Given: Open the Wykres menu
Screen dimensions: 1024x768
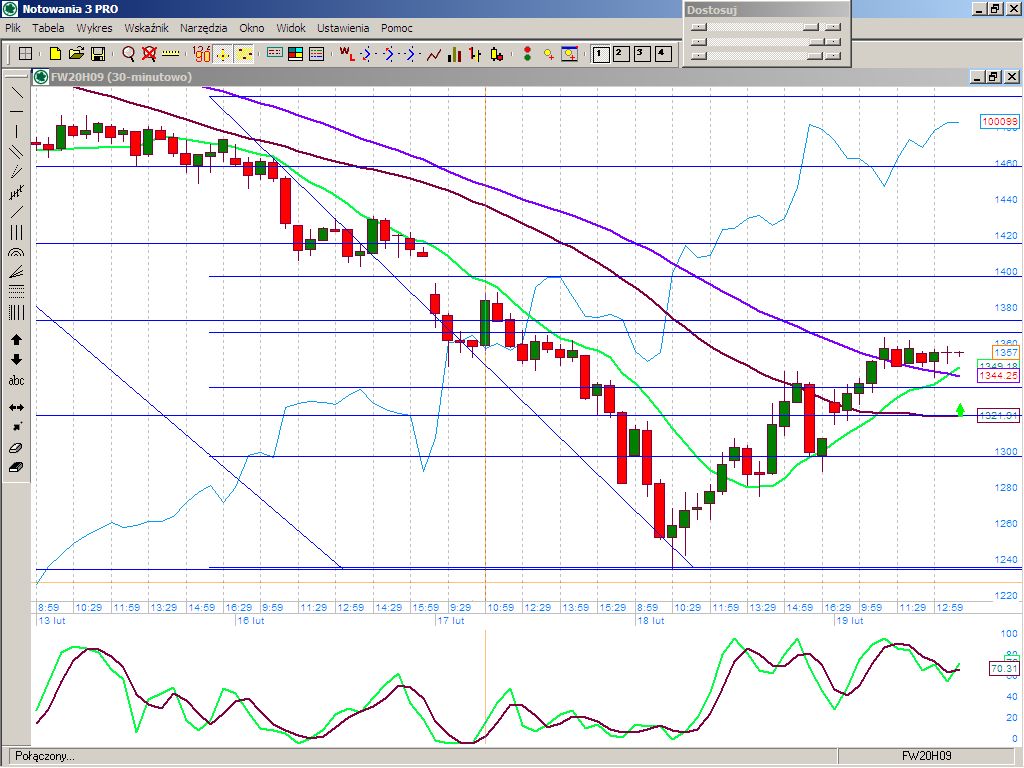Looking at the screenshot, I should point(94,28).
